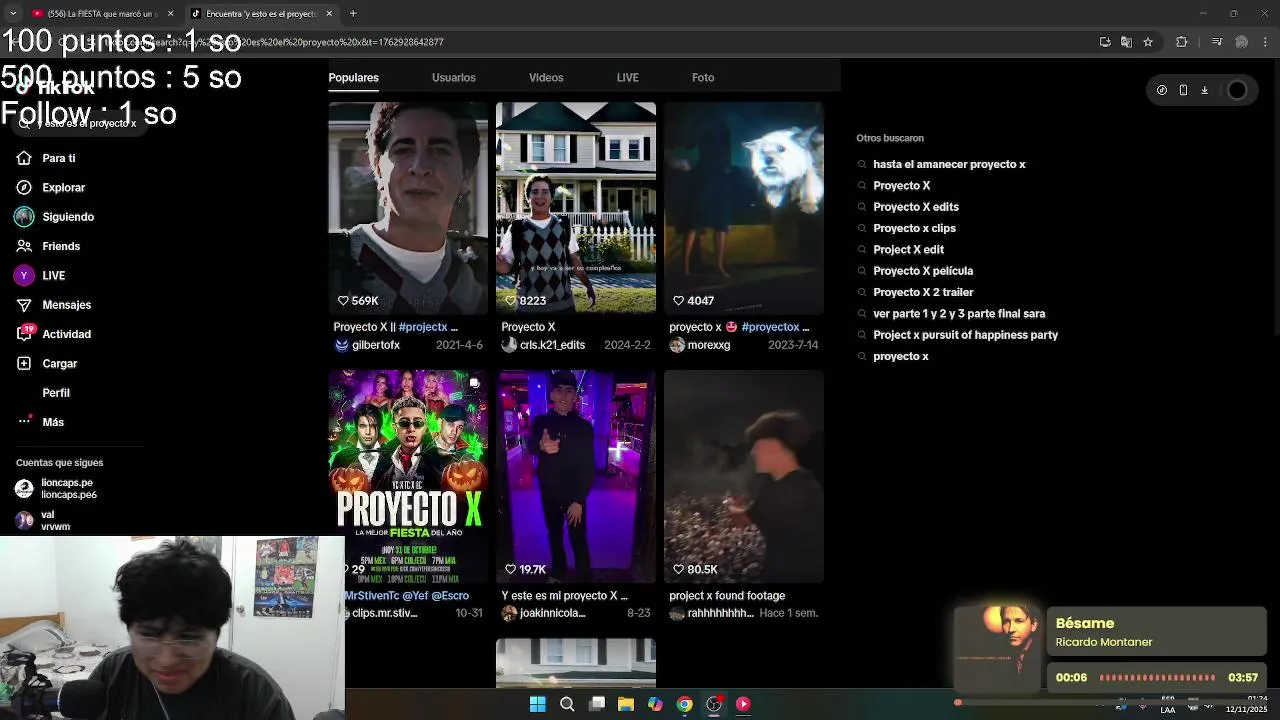Open Task View on the taskbar
The width and height of the screenshot is (1280, 720).
[x=596, y=704]
